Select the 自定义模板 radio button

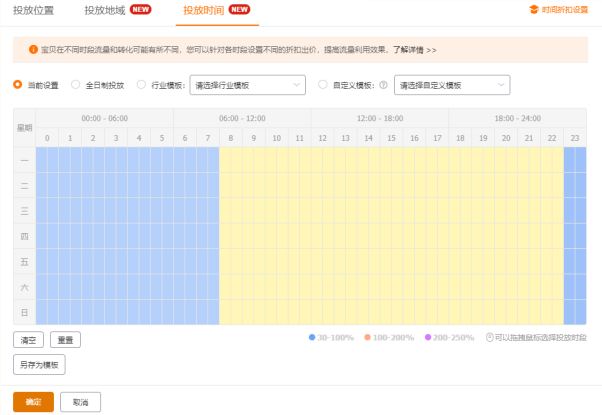[323, 84]
